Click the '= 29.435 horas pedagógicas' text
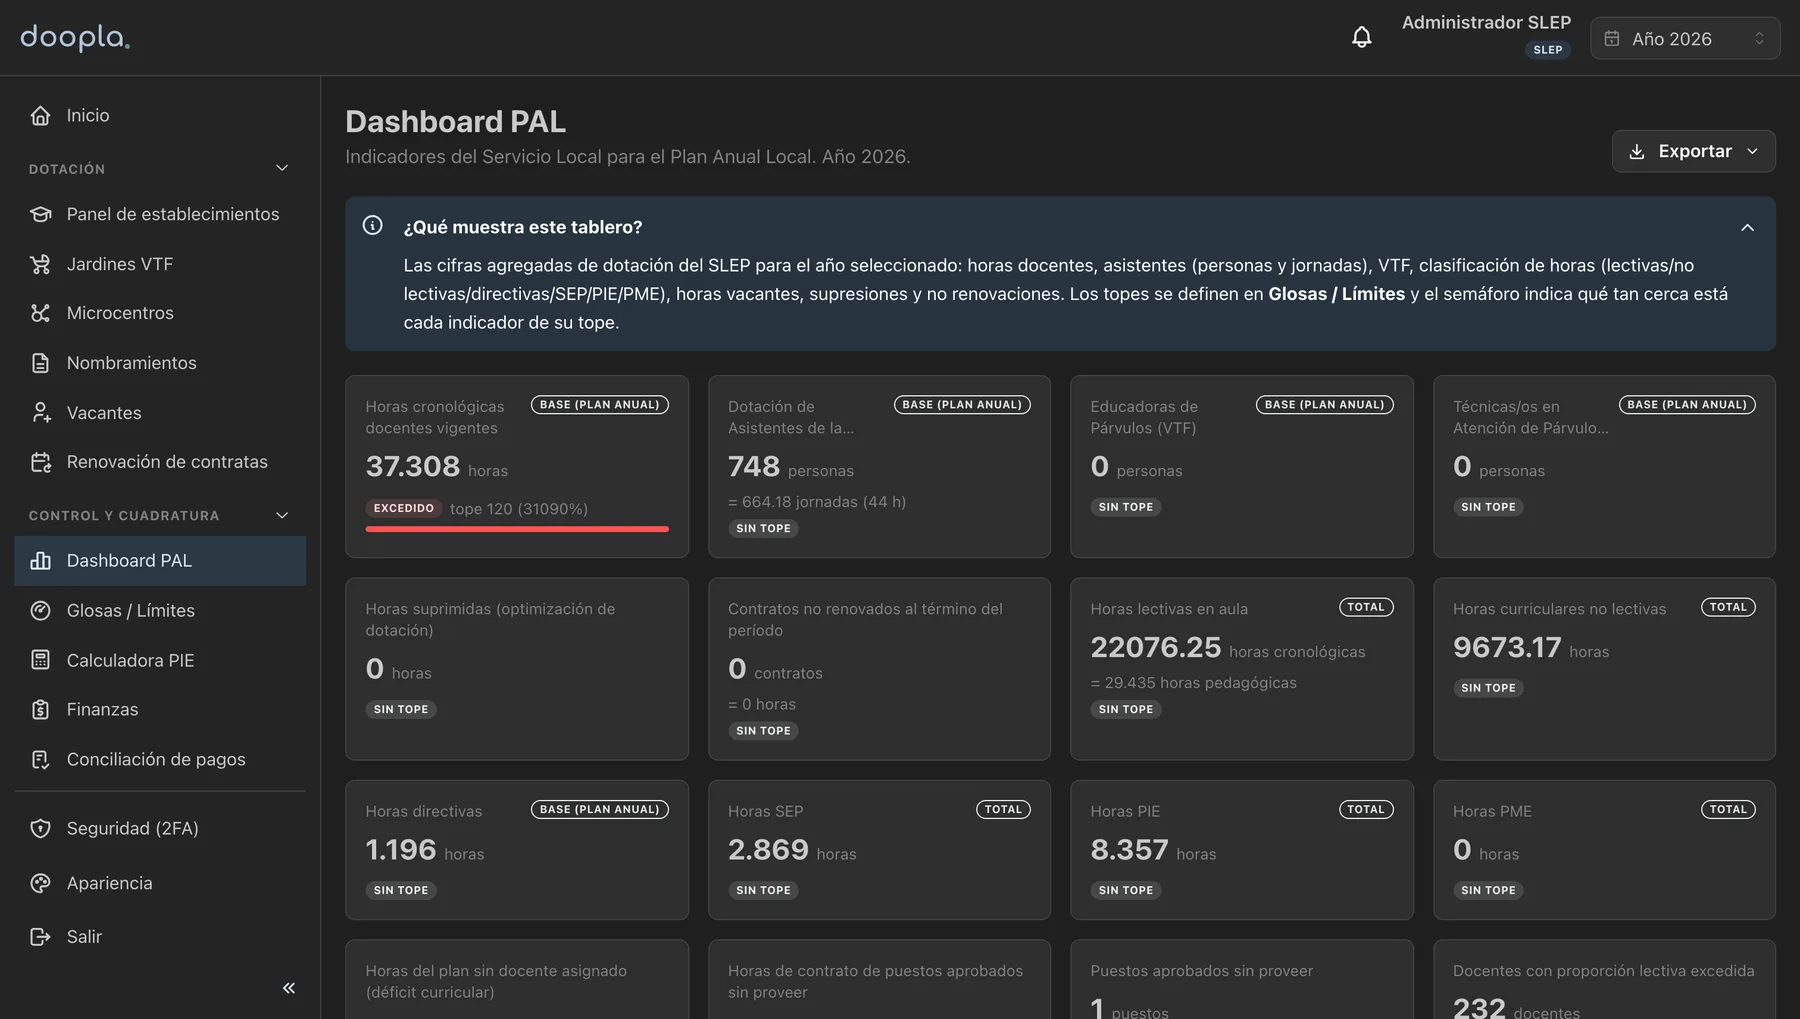 1193,683
